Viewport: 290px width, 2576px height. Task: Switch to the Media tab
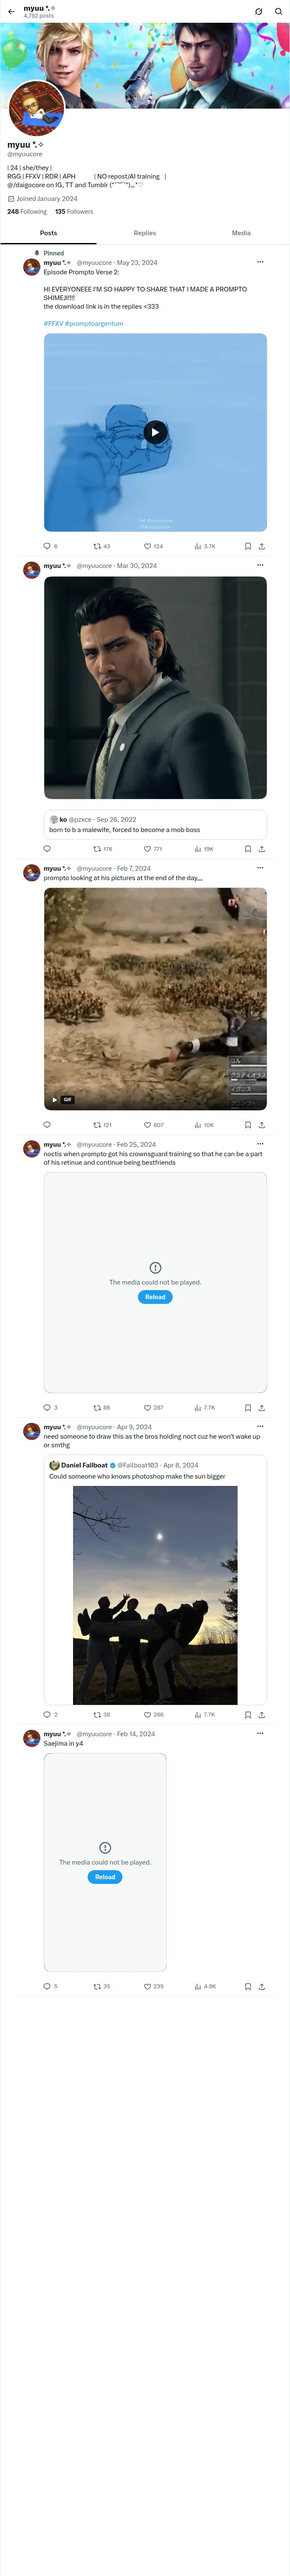[x=241, y=233]
